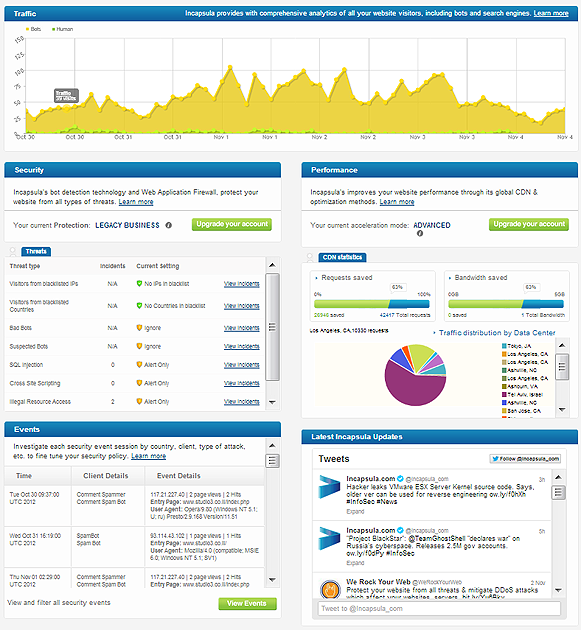Image resolution: width=581 pixels, height=630 pixels.
Task: View incidents for Visitors from blacklisted IPs
Action: [x=241, y=284]
